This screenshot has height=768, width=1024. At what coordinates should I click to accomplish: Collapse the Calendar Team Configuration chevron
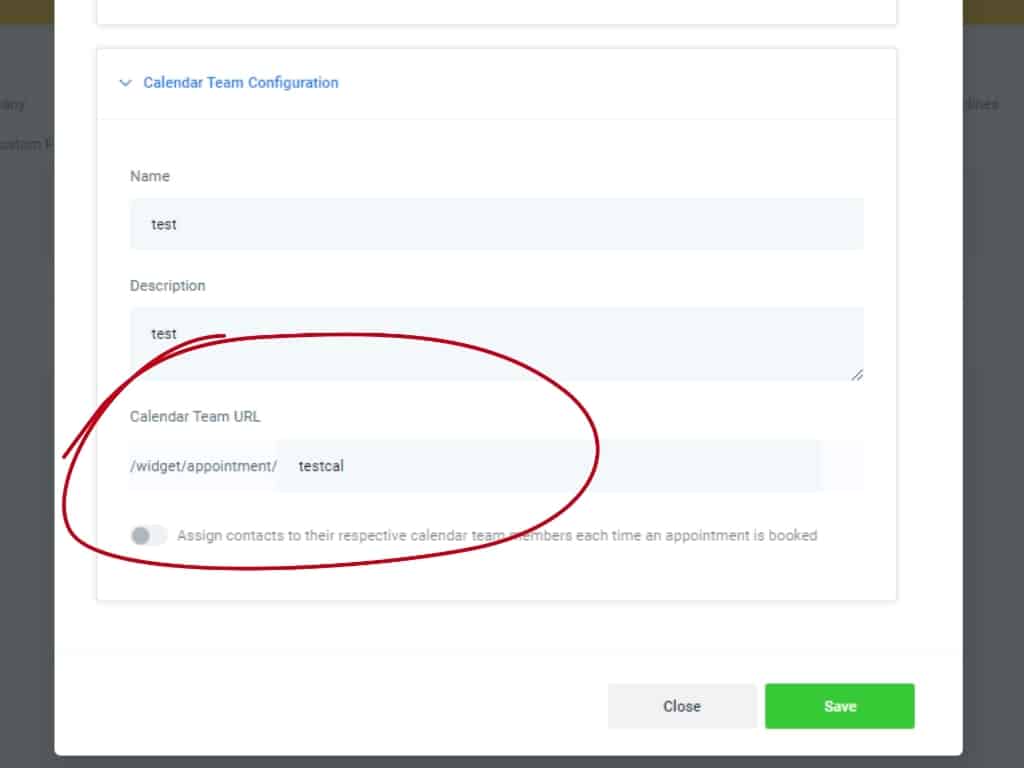pos(125,83)
